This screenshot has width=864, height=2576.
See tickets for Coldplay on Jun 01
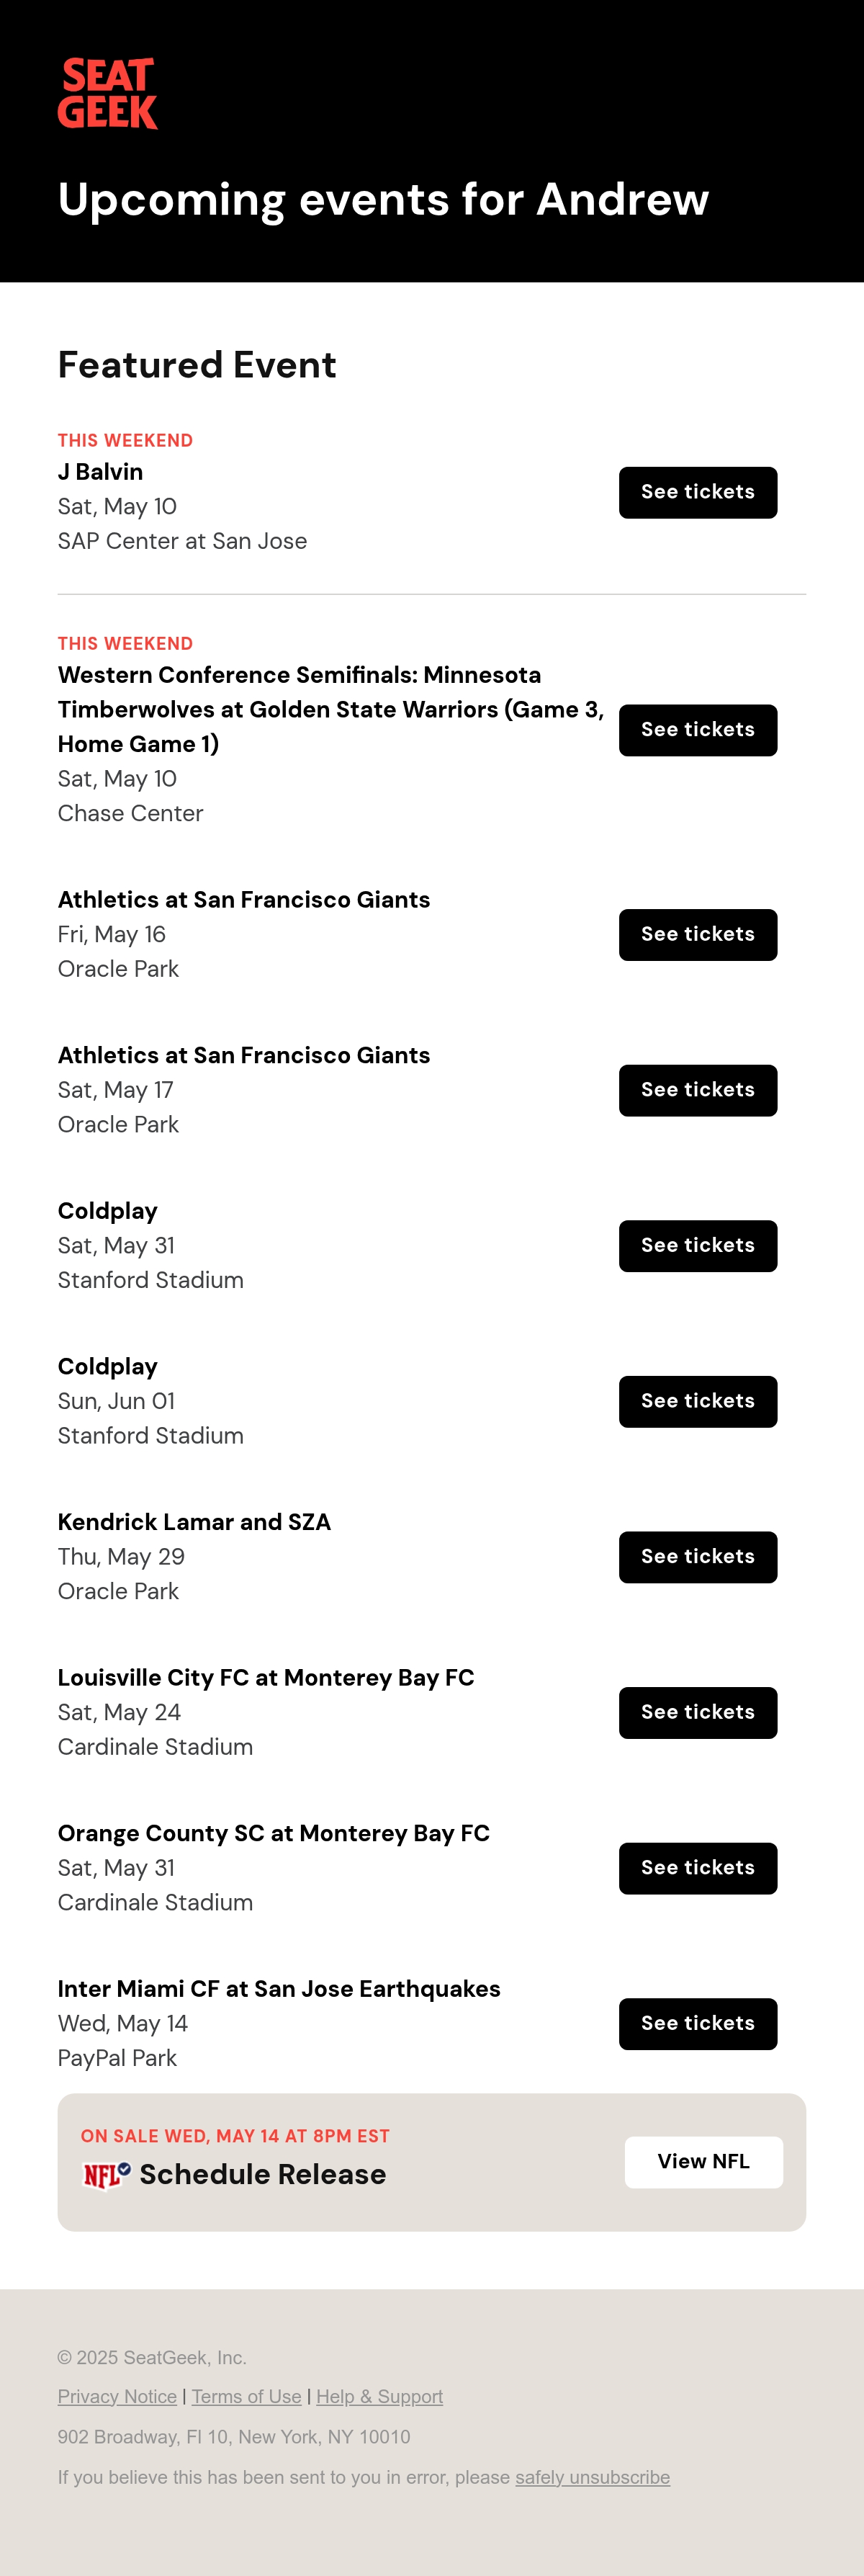coord(698,1401)
